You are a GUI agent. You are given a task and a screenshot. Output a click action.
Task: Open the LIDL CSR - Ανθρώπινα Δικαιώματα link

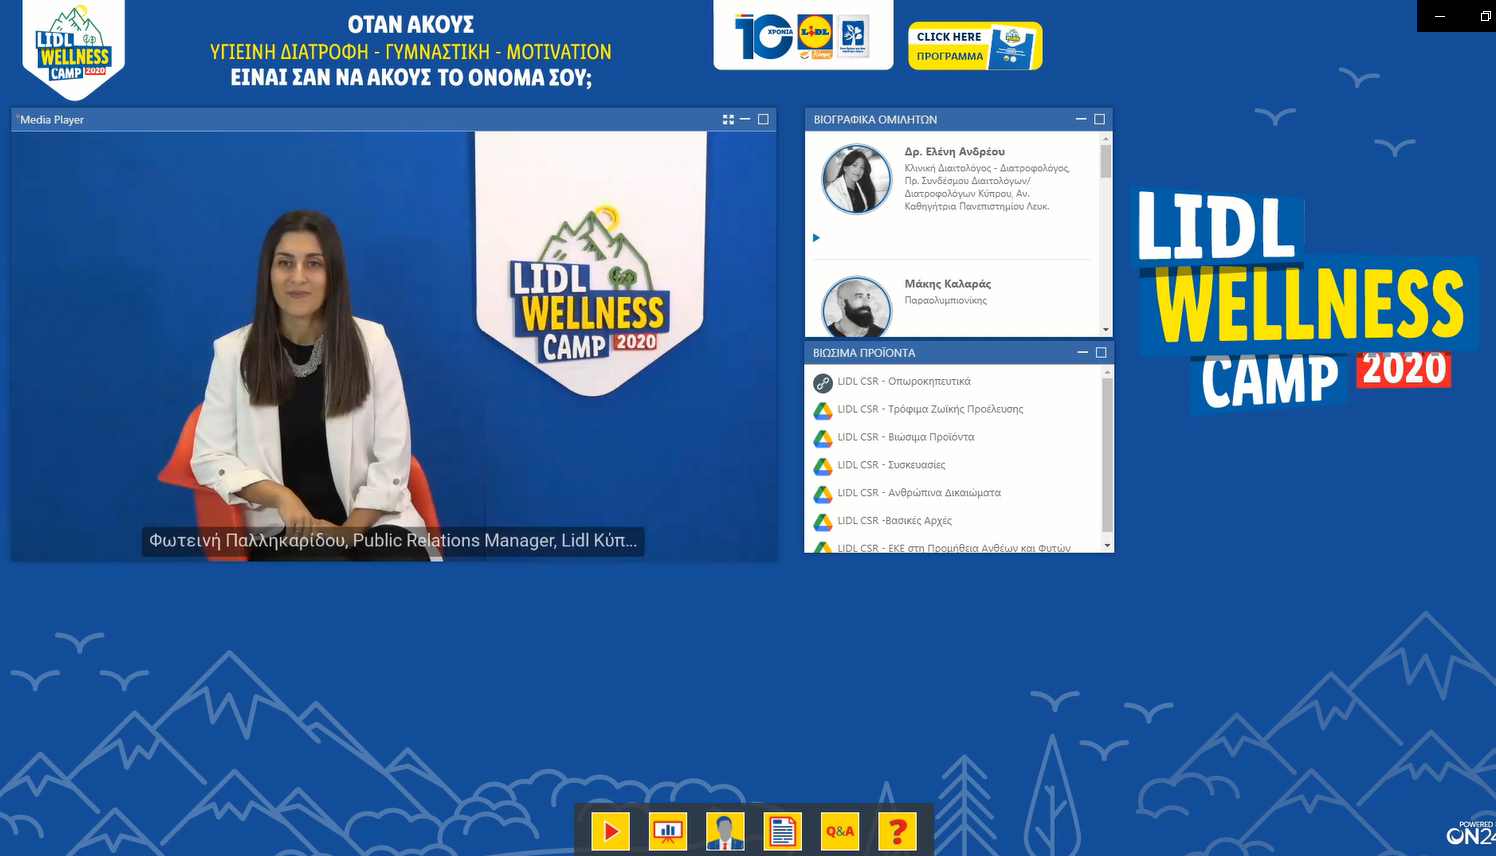point(919,493)
